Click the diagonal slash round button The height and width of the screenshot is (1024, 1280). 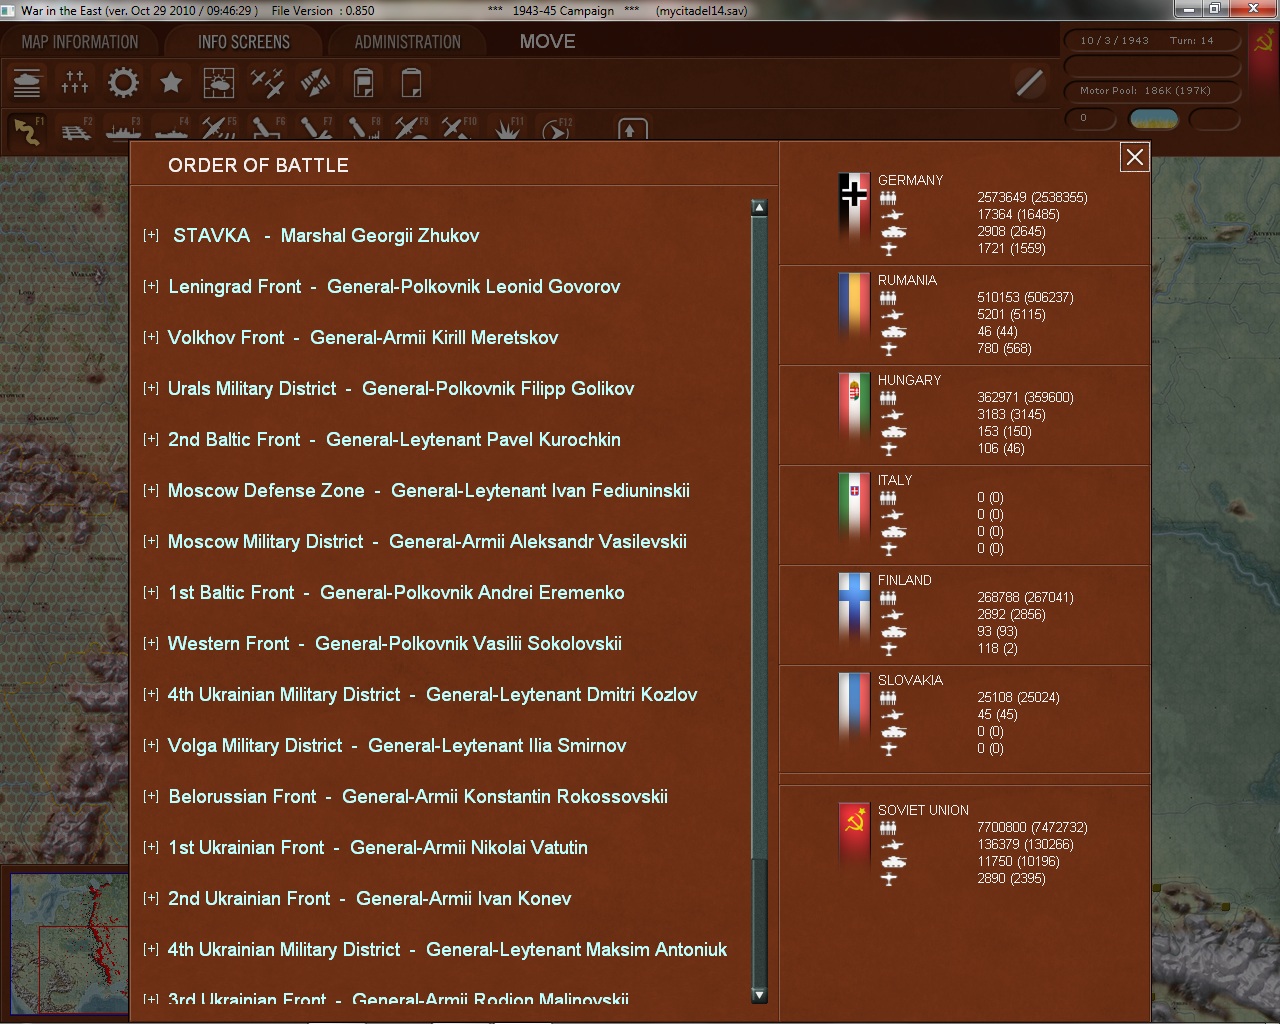tap(1029, 83)
